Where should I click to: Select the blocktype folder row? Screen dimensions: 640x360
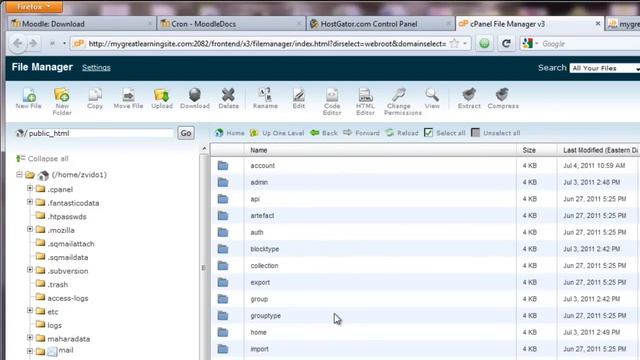point(424,249)
